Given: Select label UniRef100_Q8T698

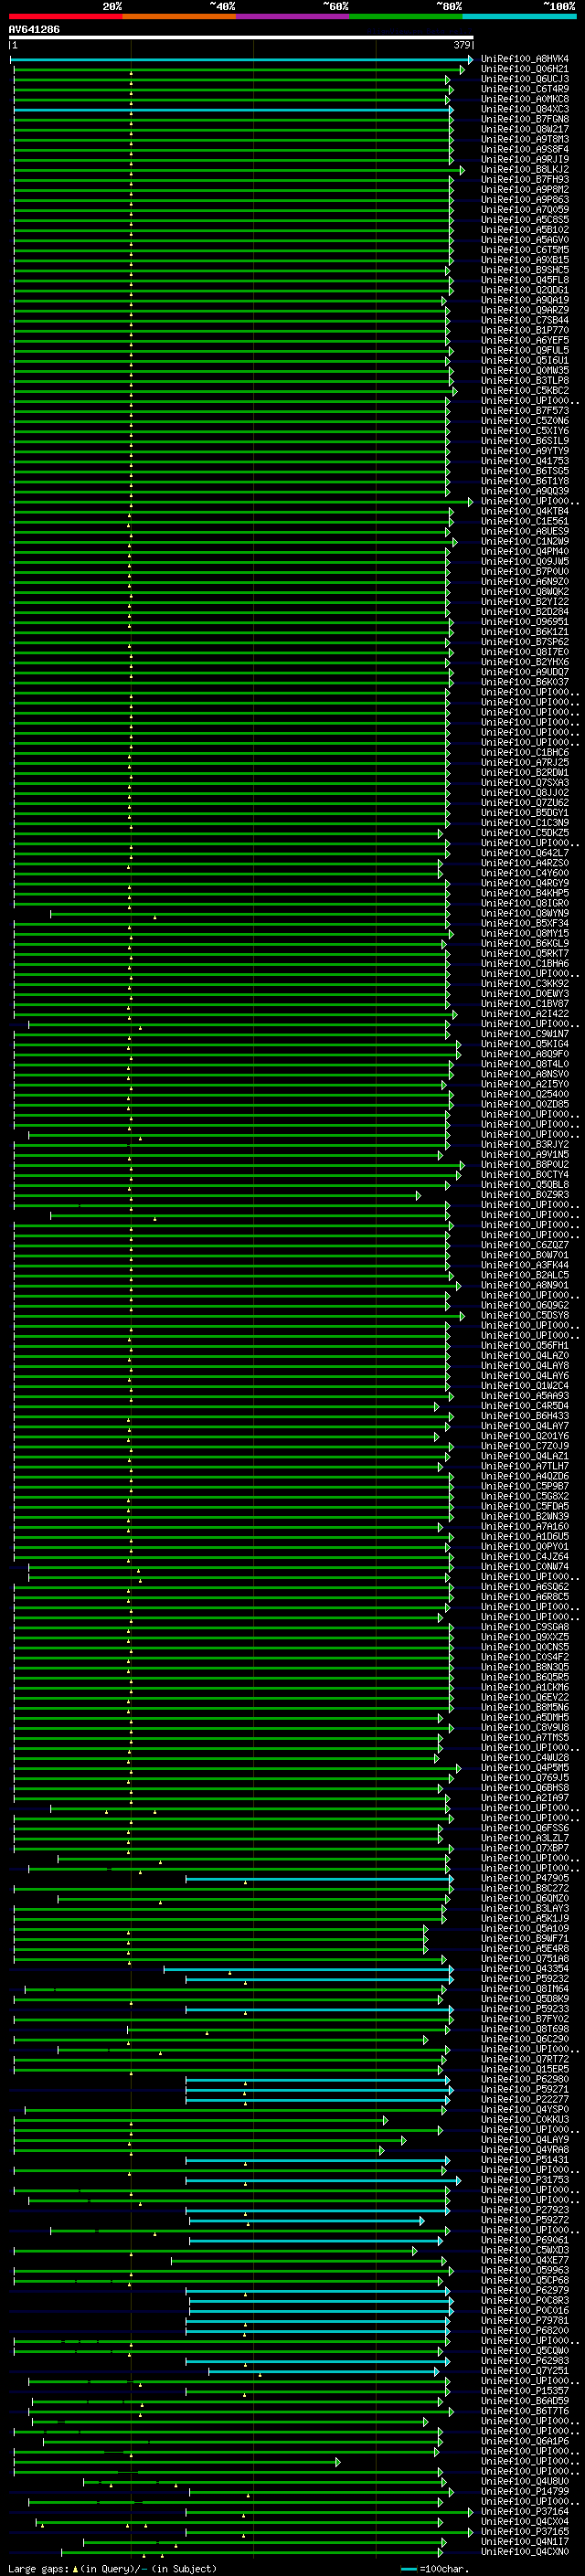Looking at the screenshot, I should (x=525, y=2028).
